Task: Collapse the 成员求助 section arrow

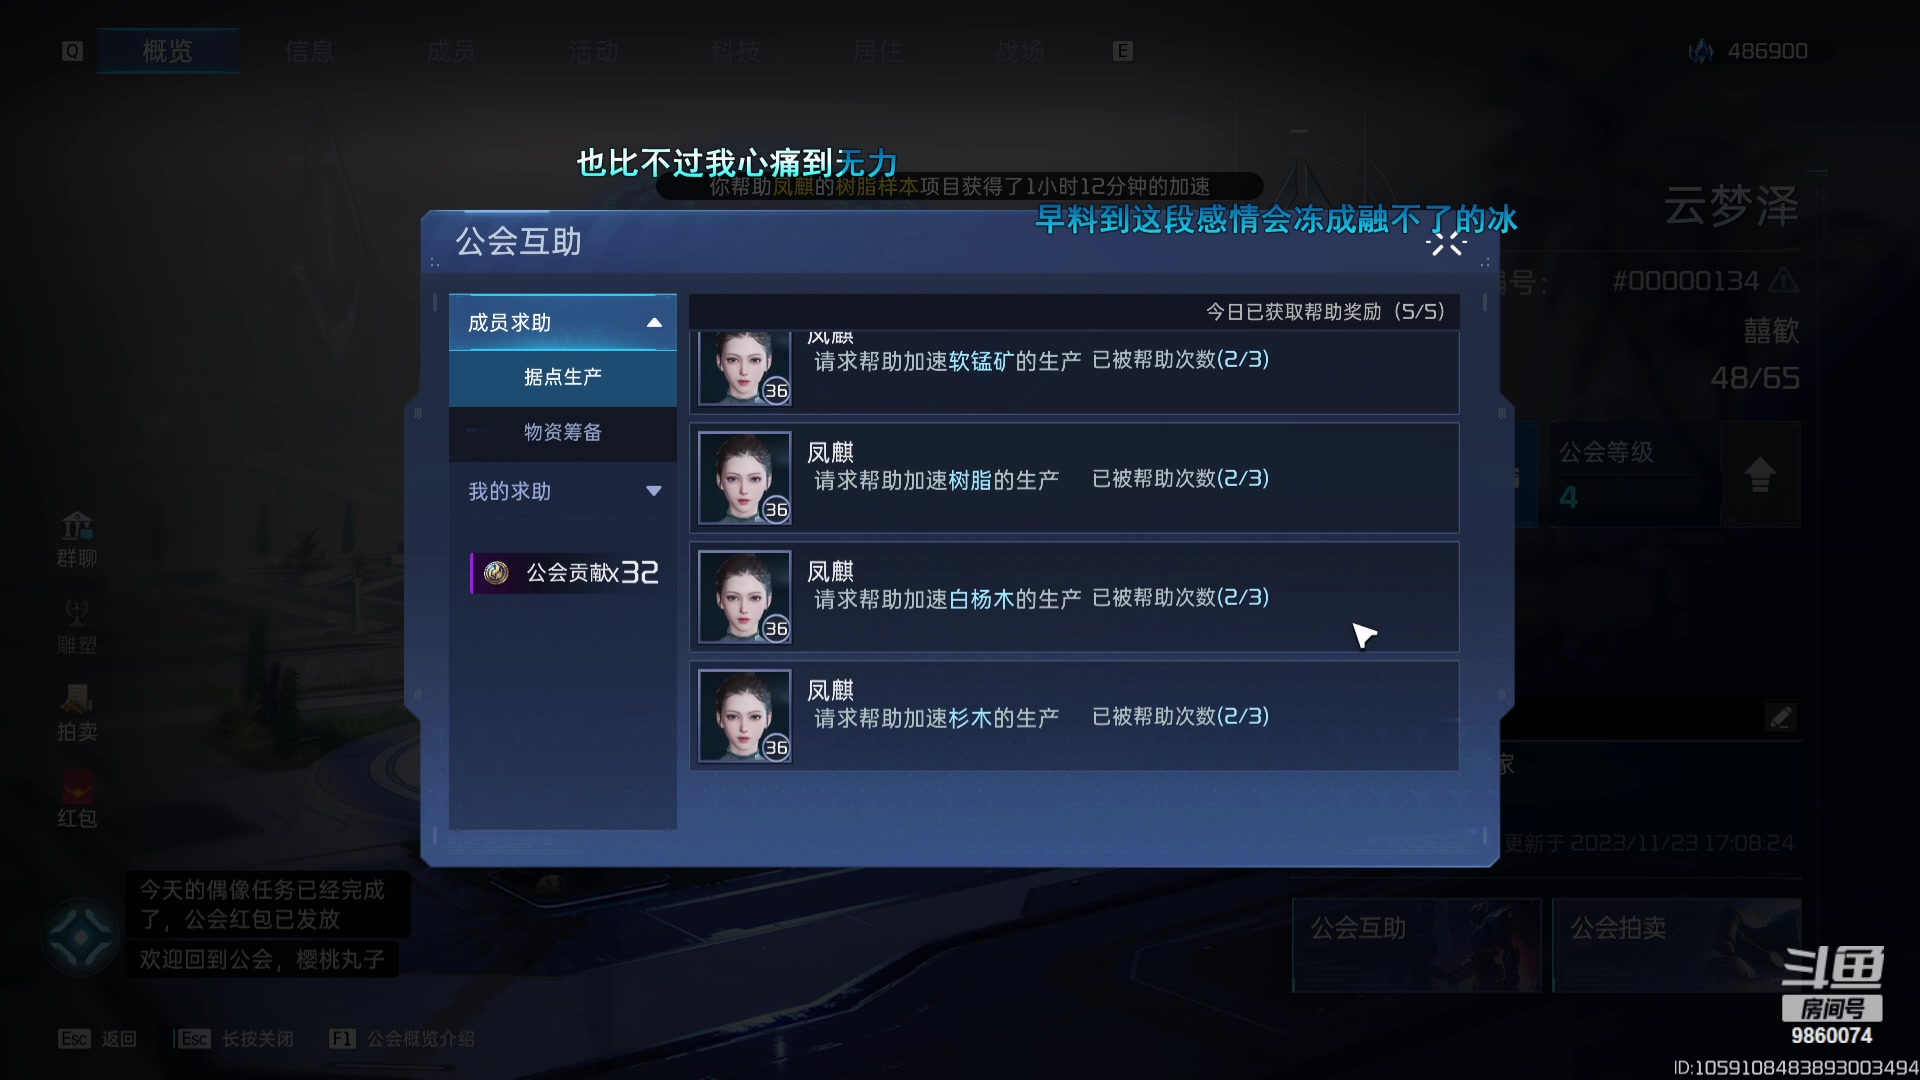Action: tap(654, 322)
